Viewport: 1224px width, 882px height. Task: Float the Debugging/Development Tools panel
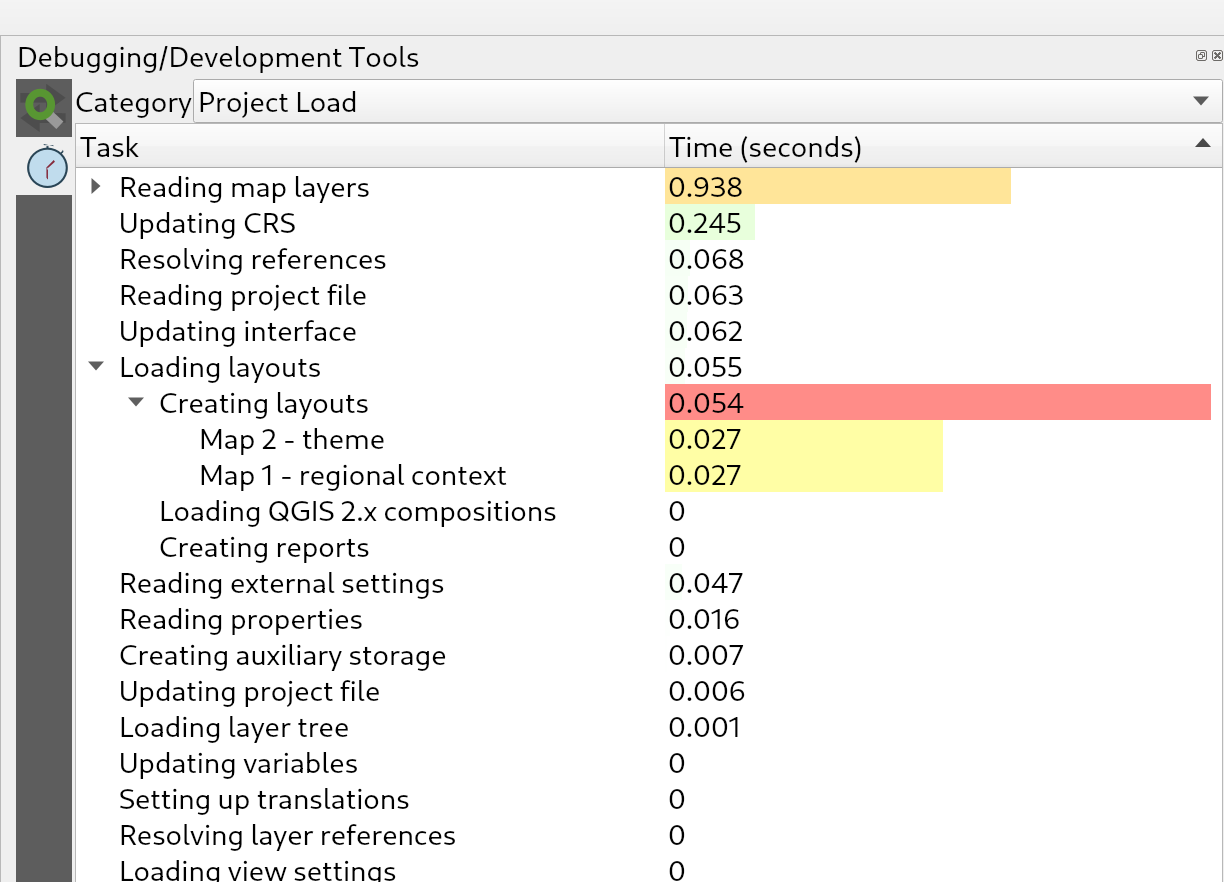point(1201,56)
